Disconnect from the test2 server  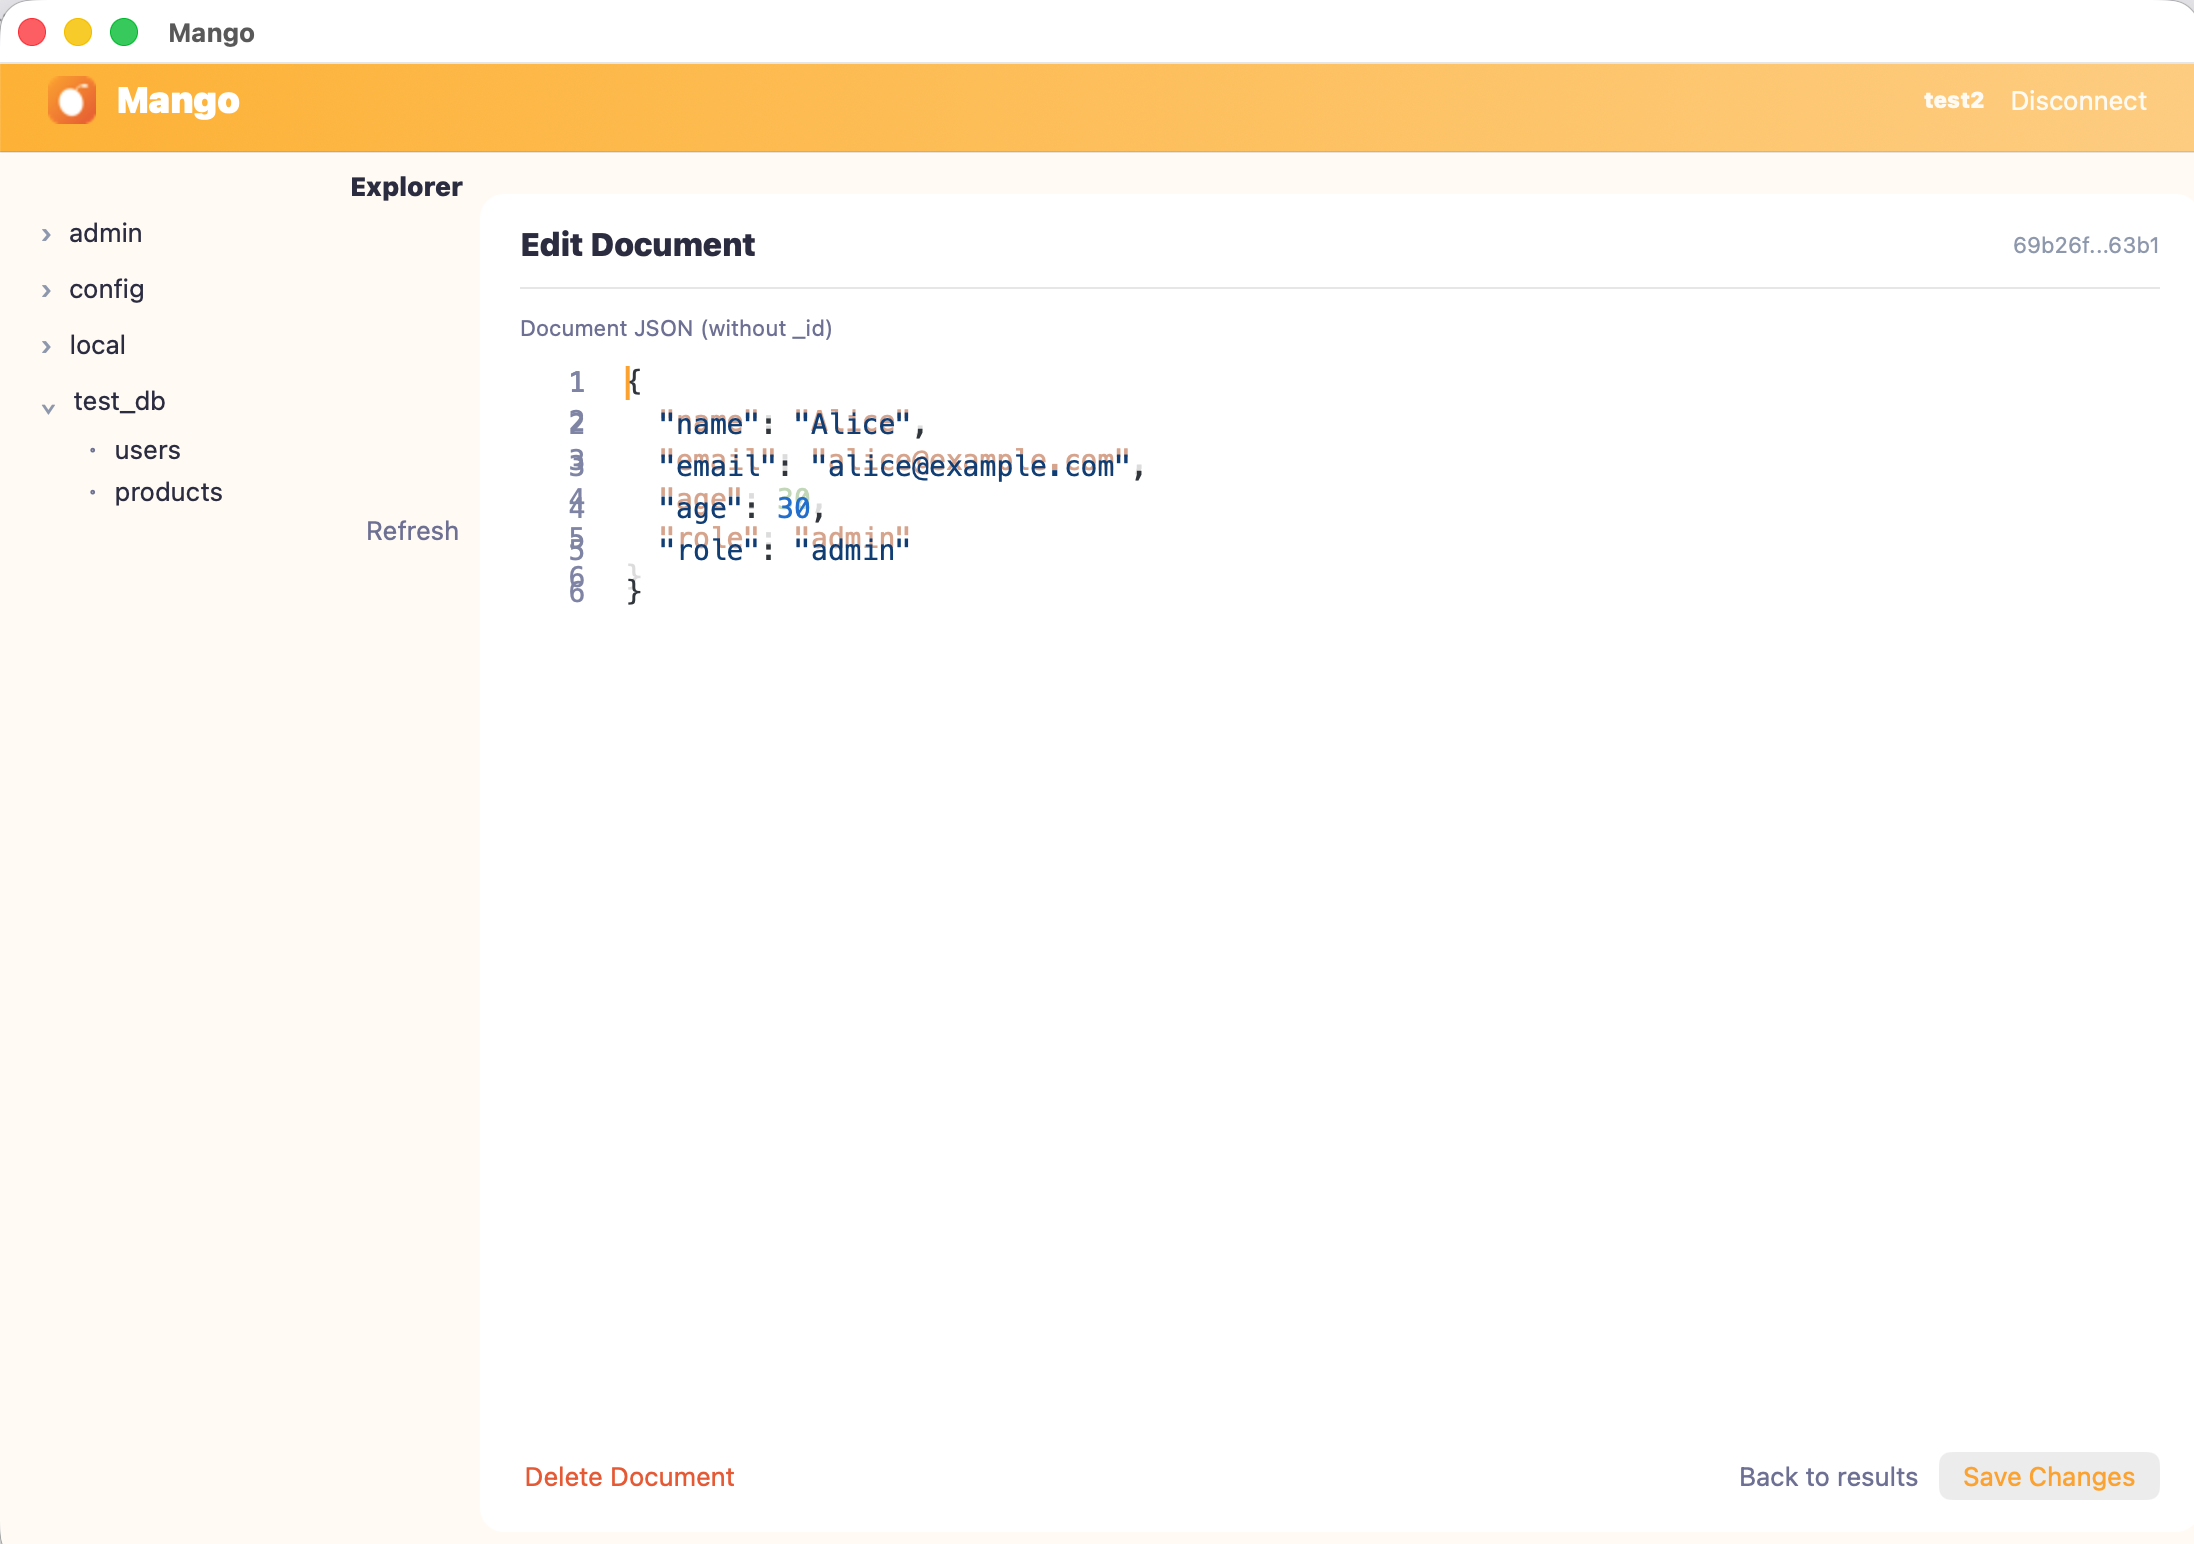(2078, 100)
